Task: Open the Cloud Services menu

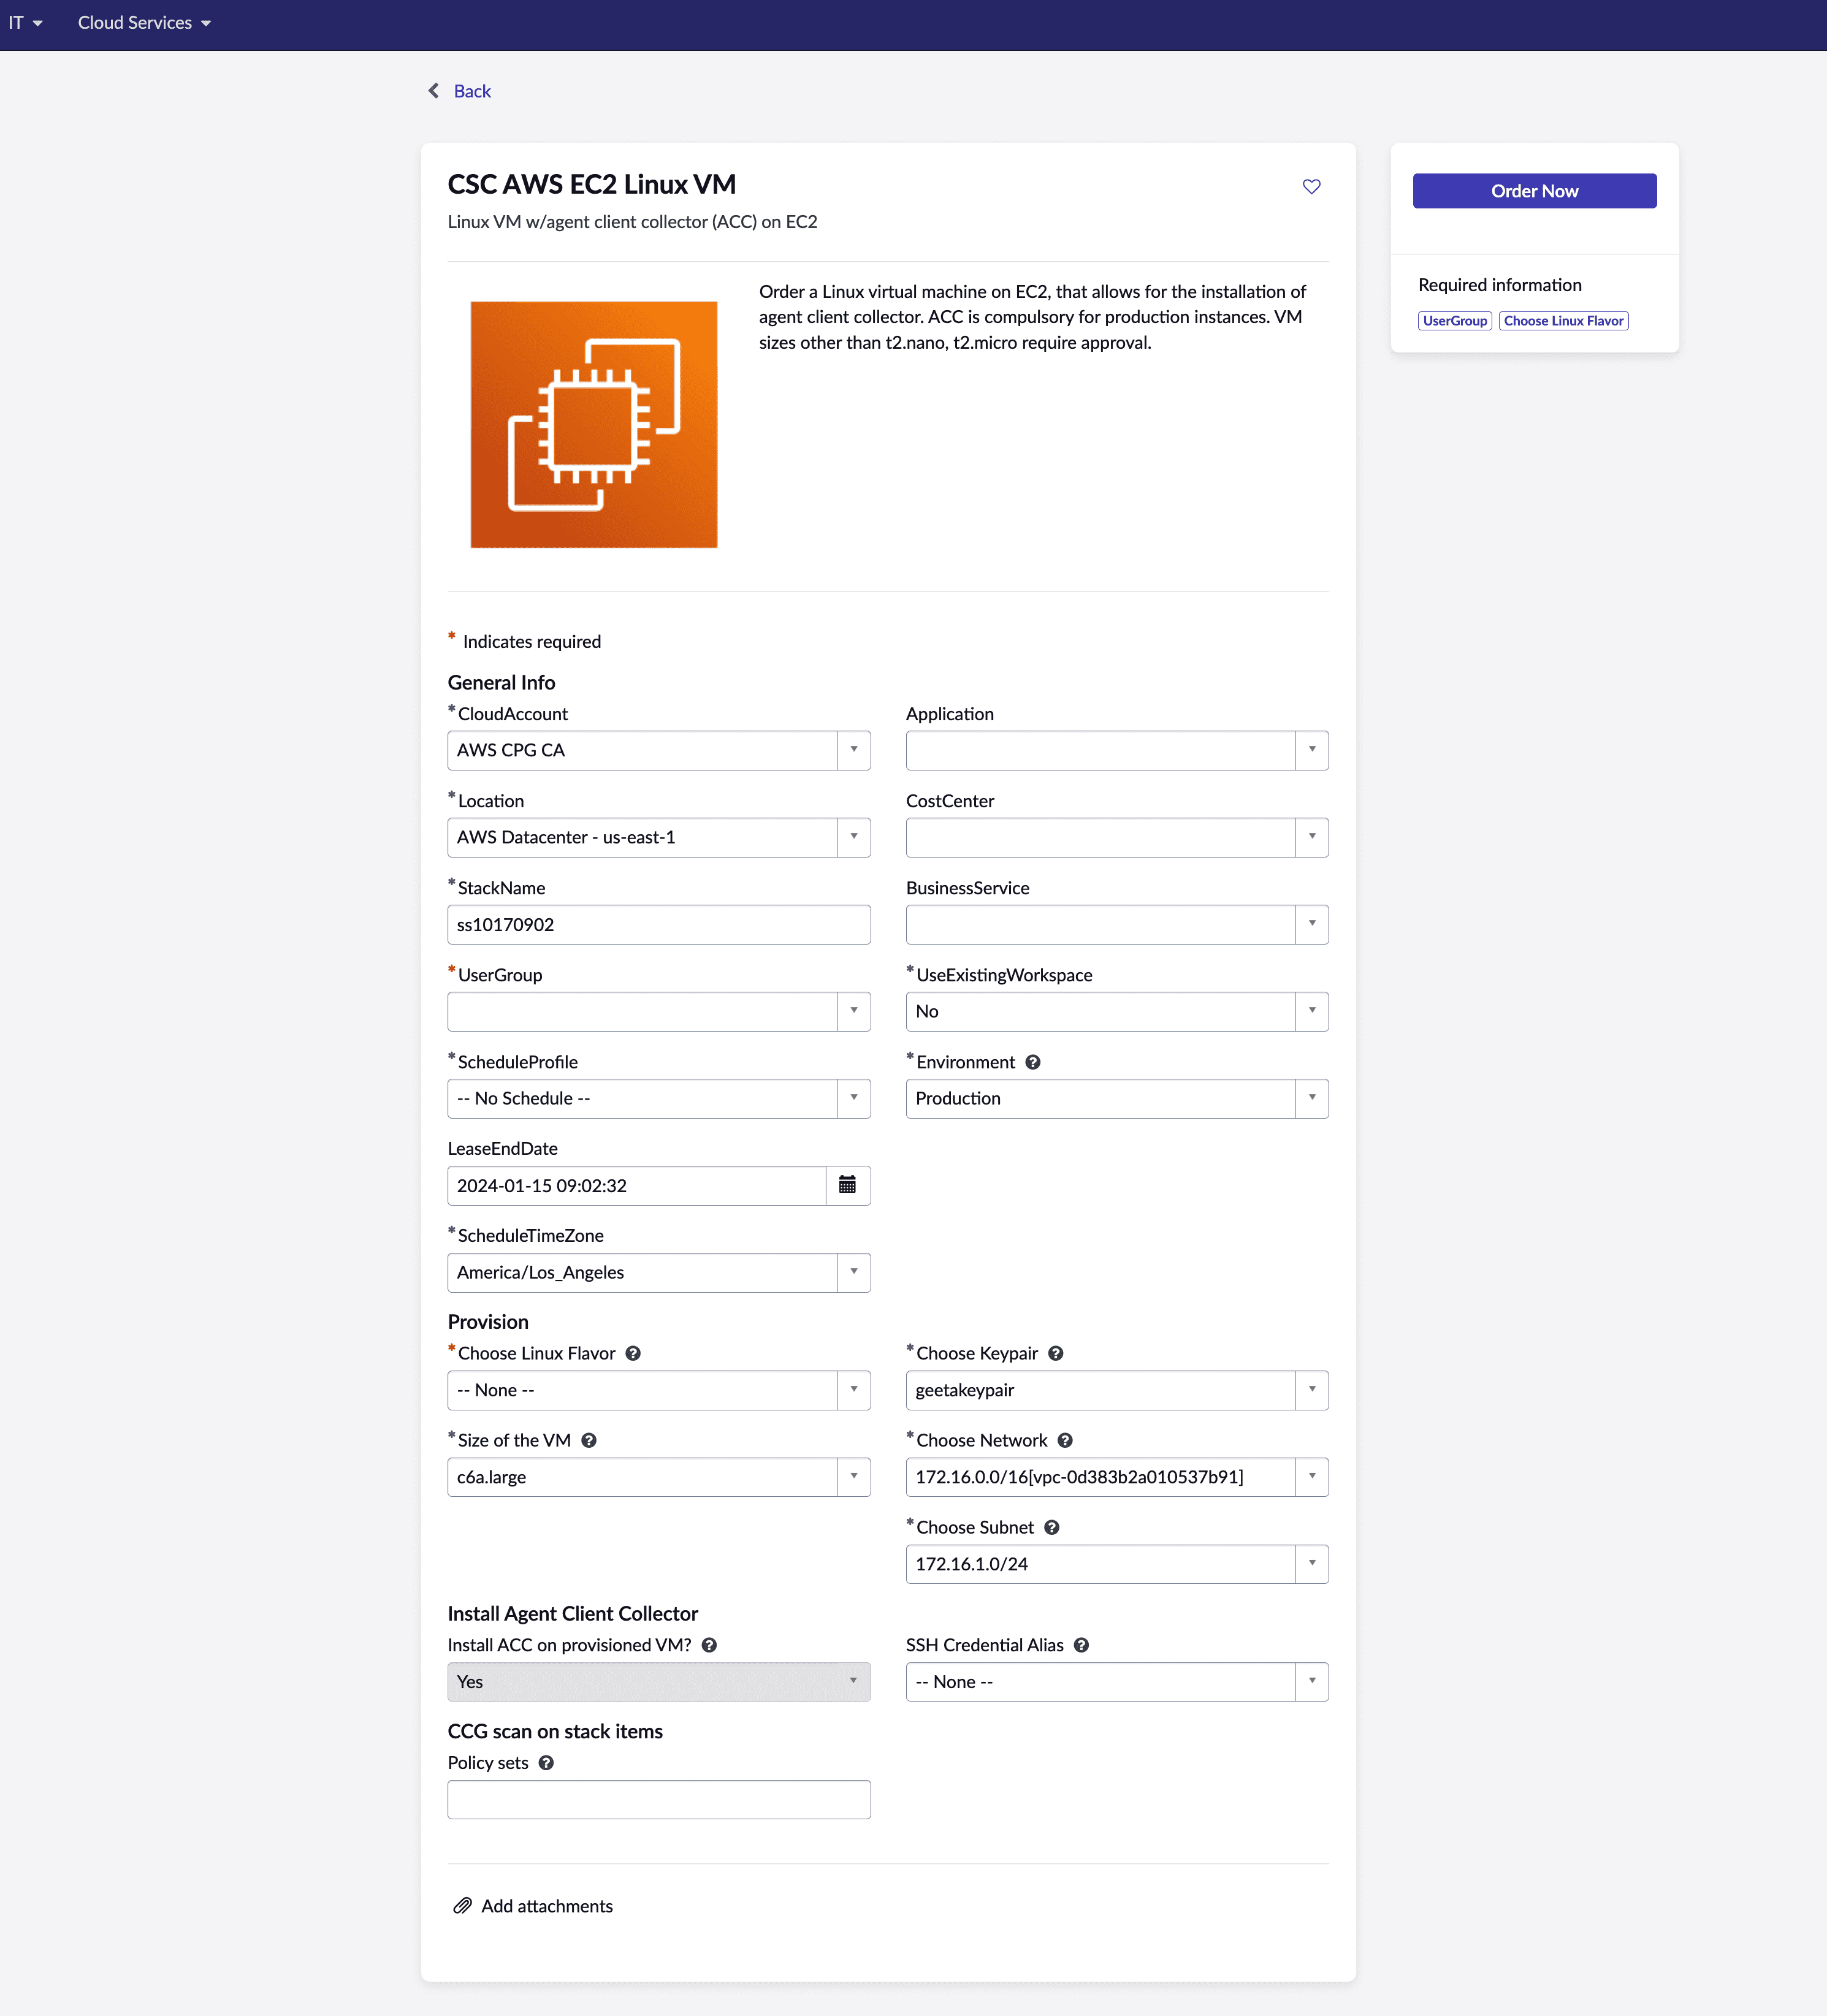Action: point(144,23)
